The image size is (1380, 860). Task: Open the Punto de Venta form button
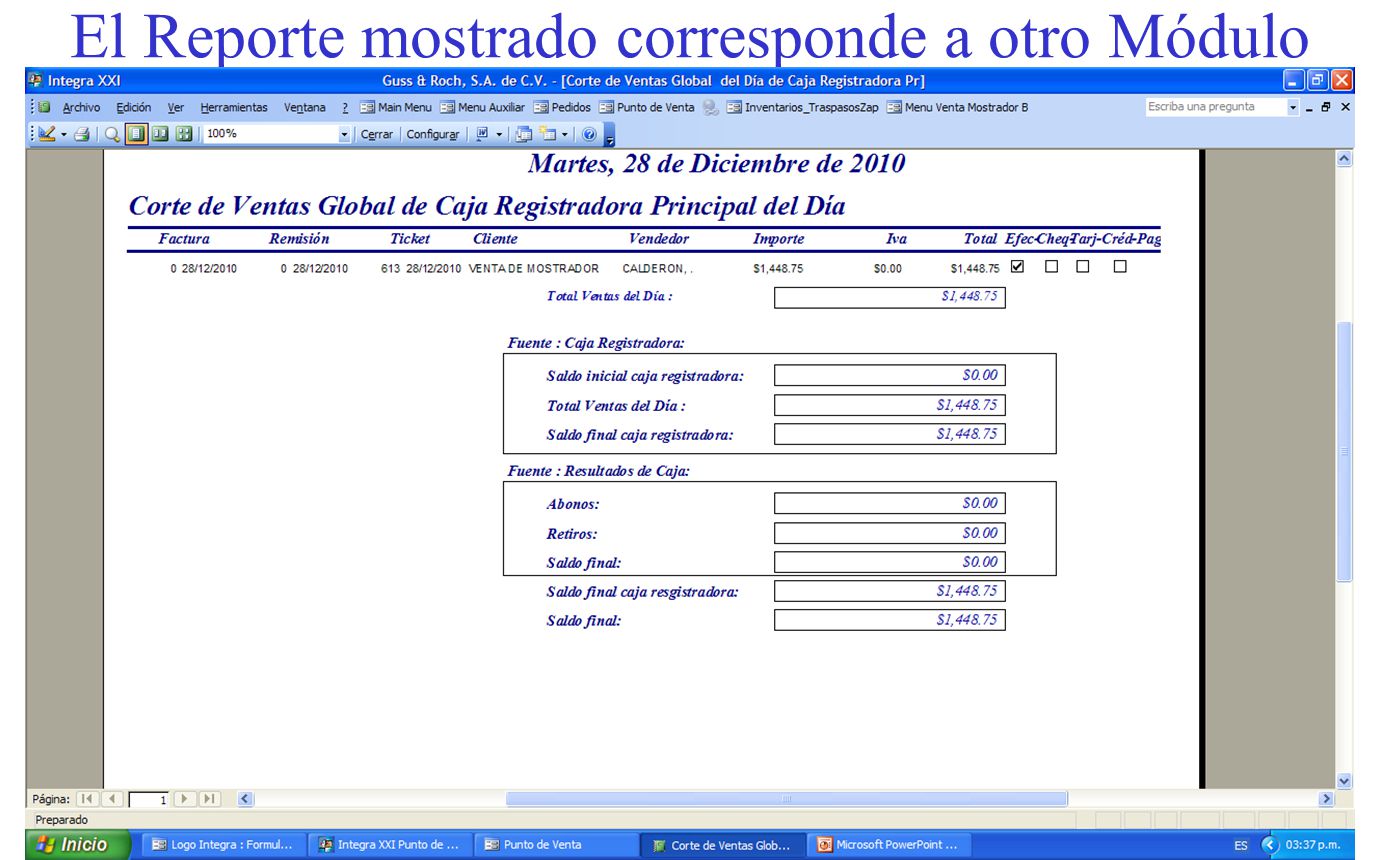click(x=647, y=107)
